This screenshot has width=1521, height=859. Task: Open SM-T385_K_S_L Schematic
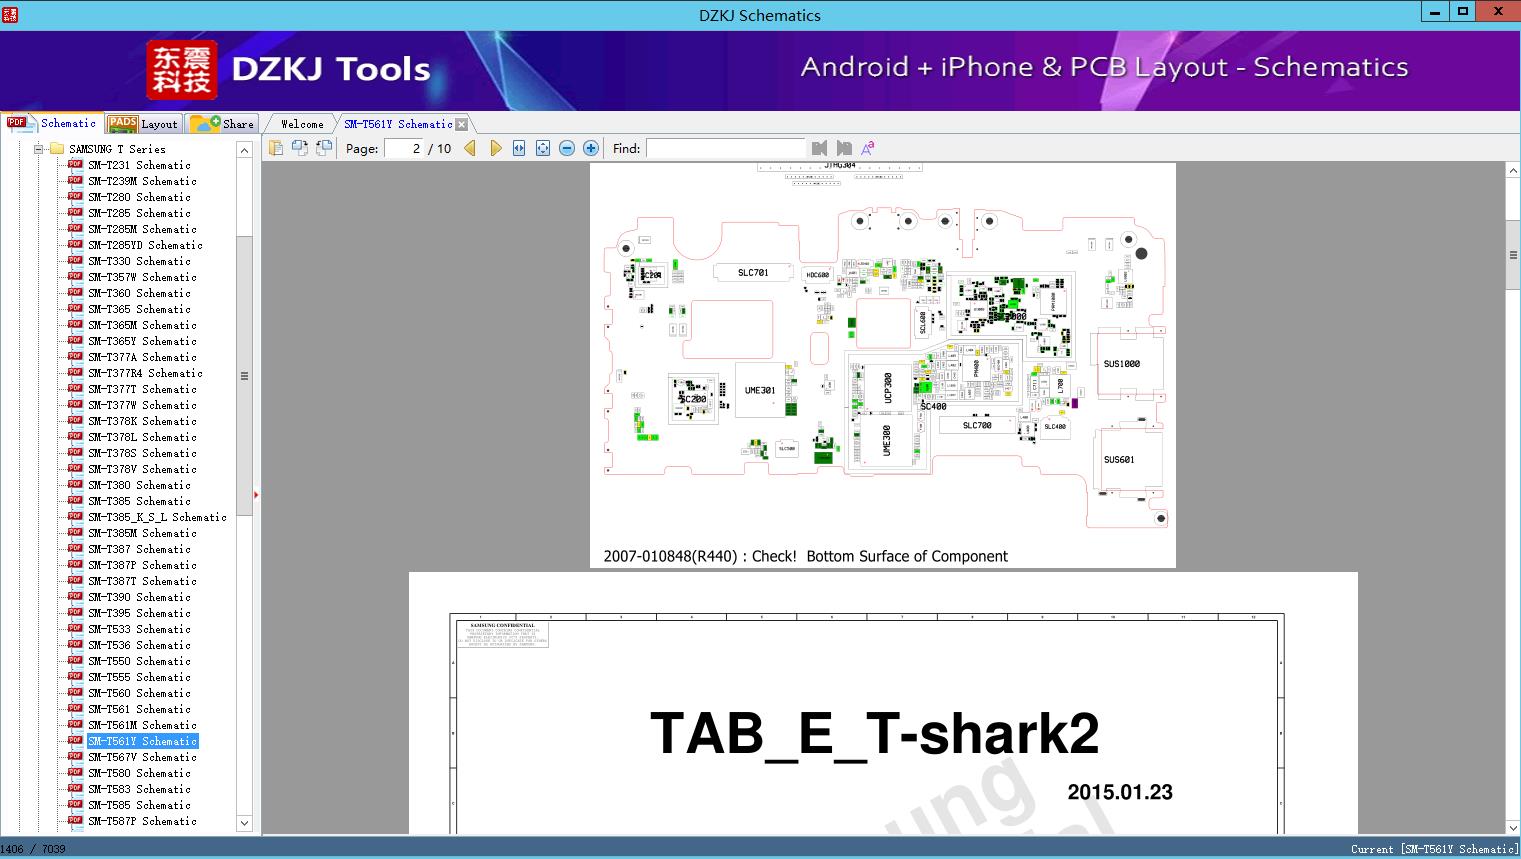(x=157, y=517)
